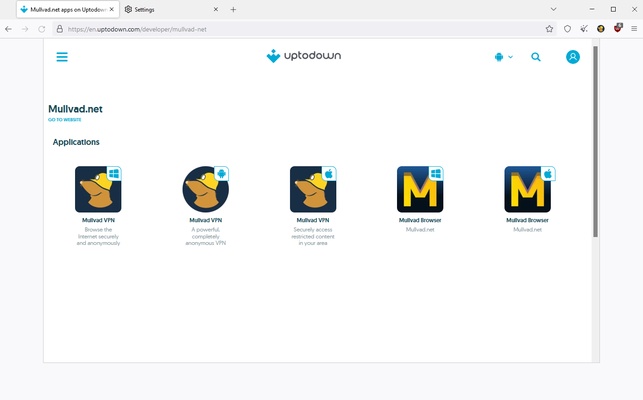The width and height of the screenshot is (643, 400).
Task: Go forward to the next page
Action: 25,29
